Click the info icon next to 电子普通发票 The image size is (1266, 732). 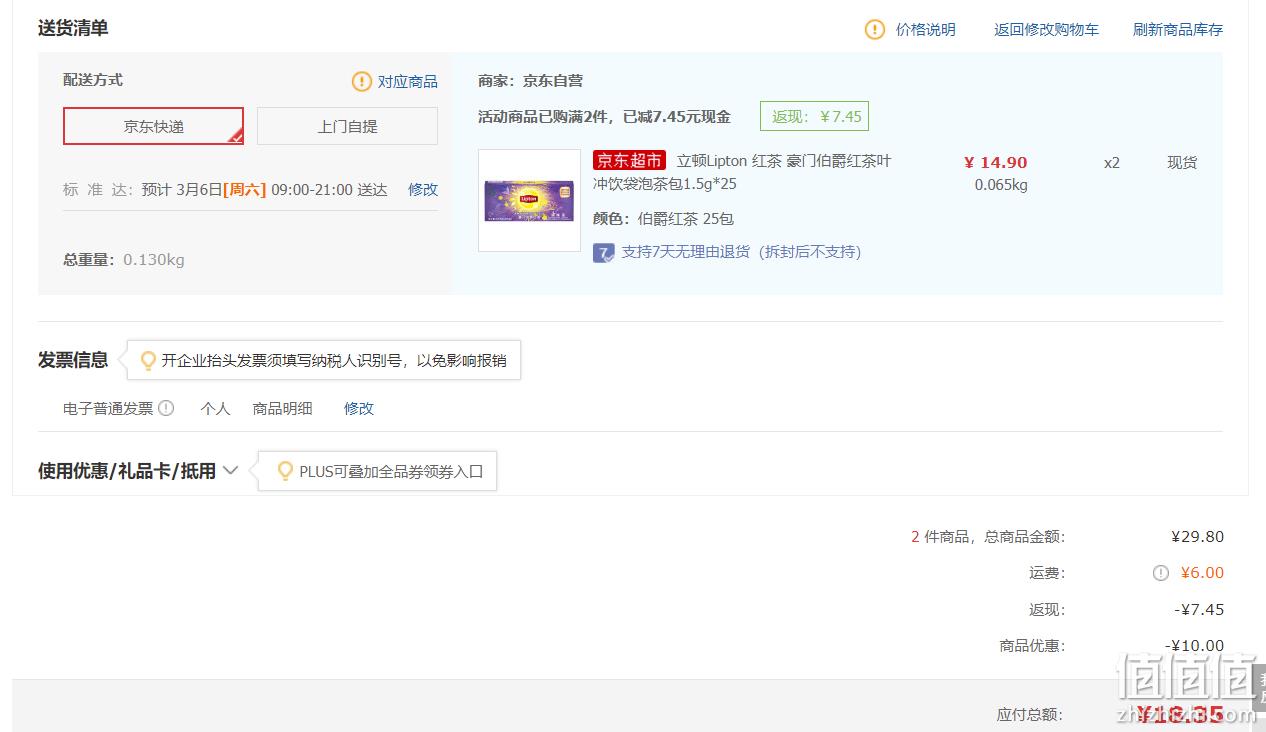pos(166,408)
